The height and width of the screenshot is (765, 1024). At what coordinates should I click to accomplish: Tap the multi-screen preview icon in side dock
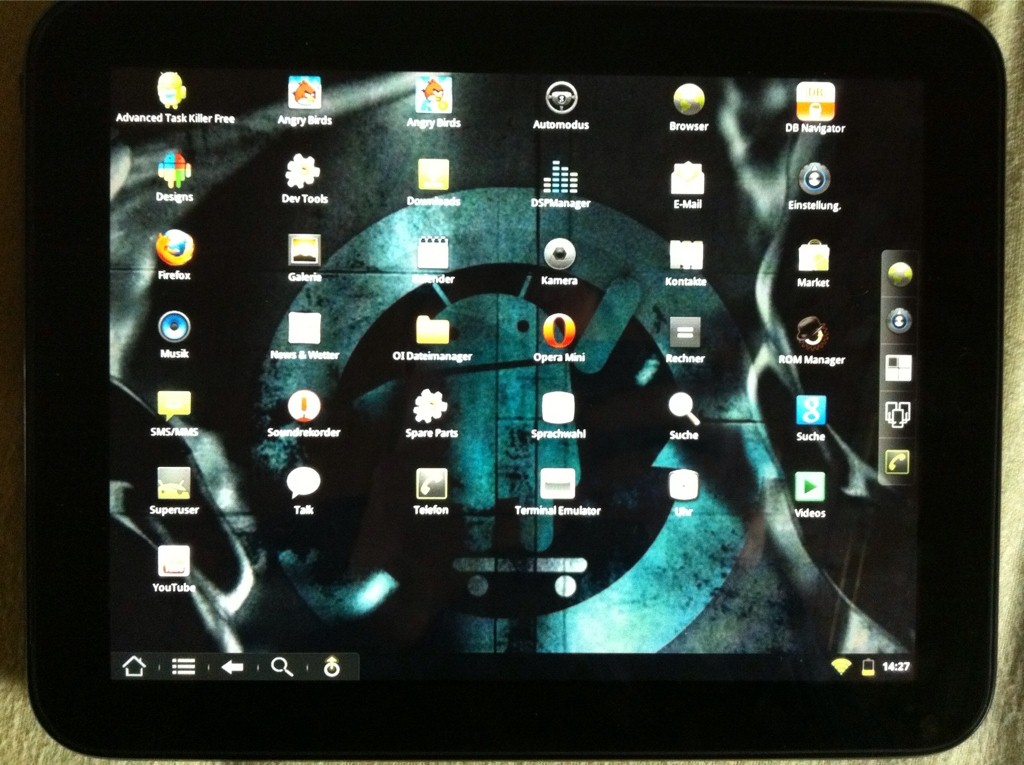(898, 414)
